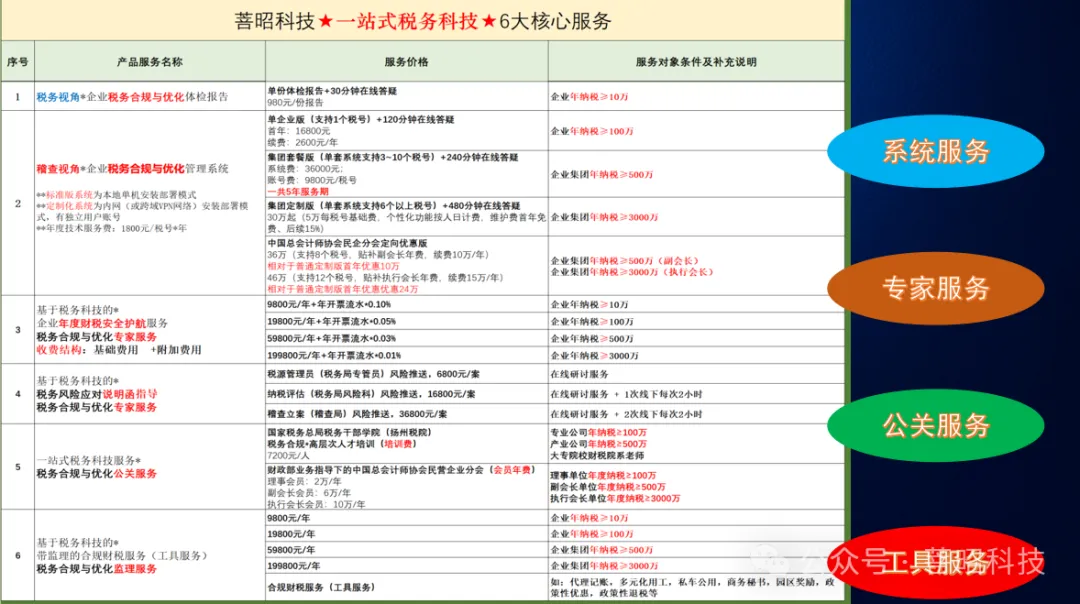Click the red 工具服务 ellipse
This screenshot has height=604, width=1080.
tap(935, 562)
